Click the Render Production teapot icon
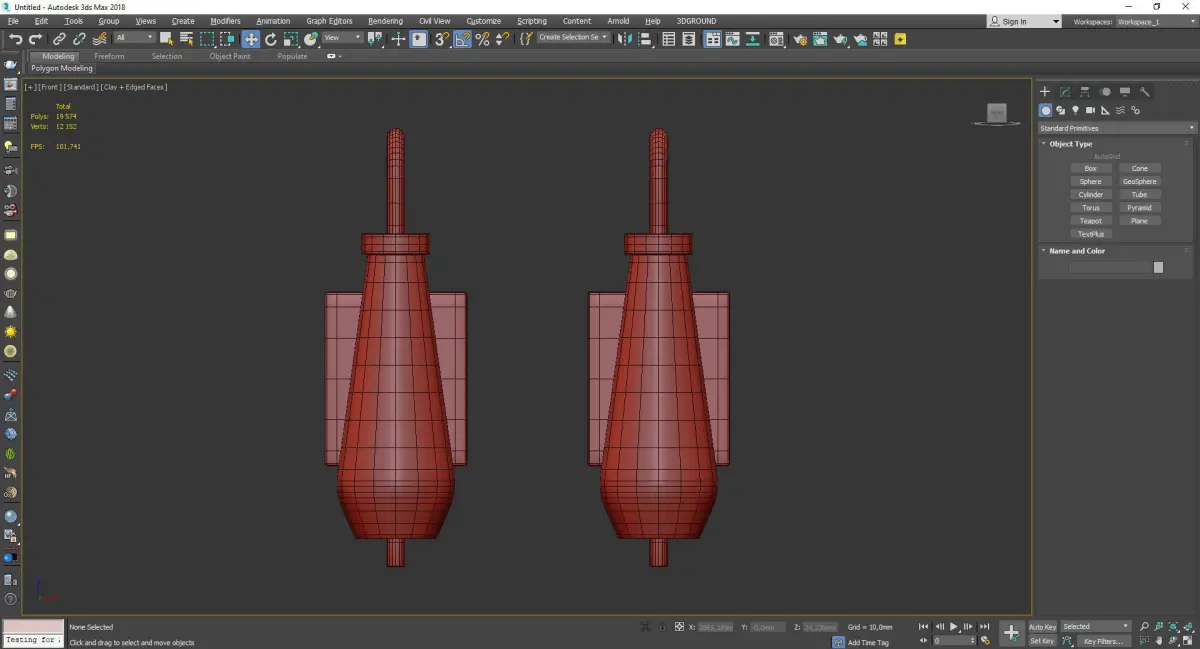The width and height of the screenshot is (1200, 649). (x=840, y=39)
